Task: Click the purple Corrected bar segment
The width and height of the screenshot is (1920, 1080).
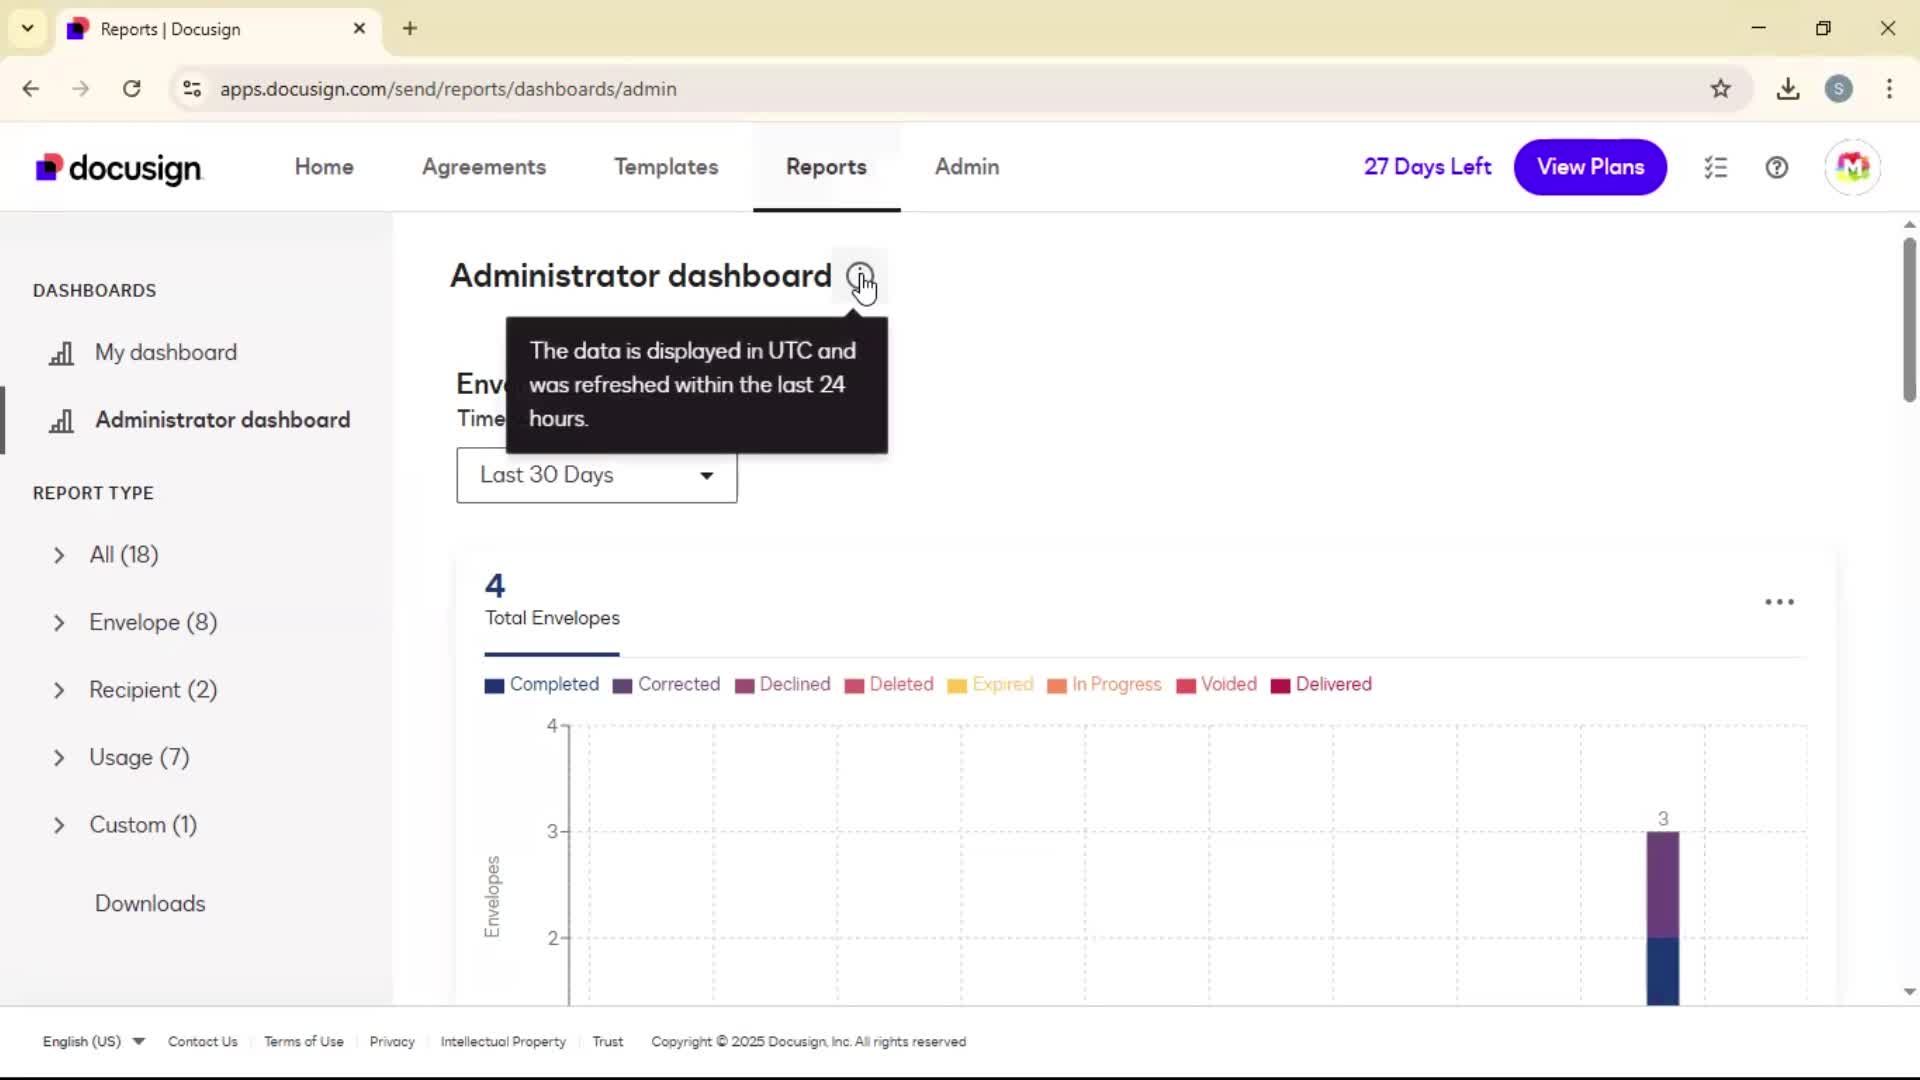Action: [1662, 885]
